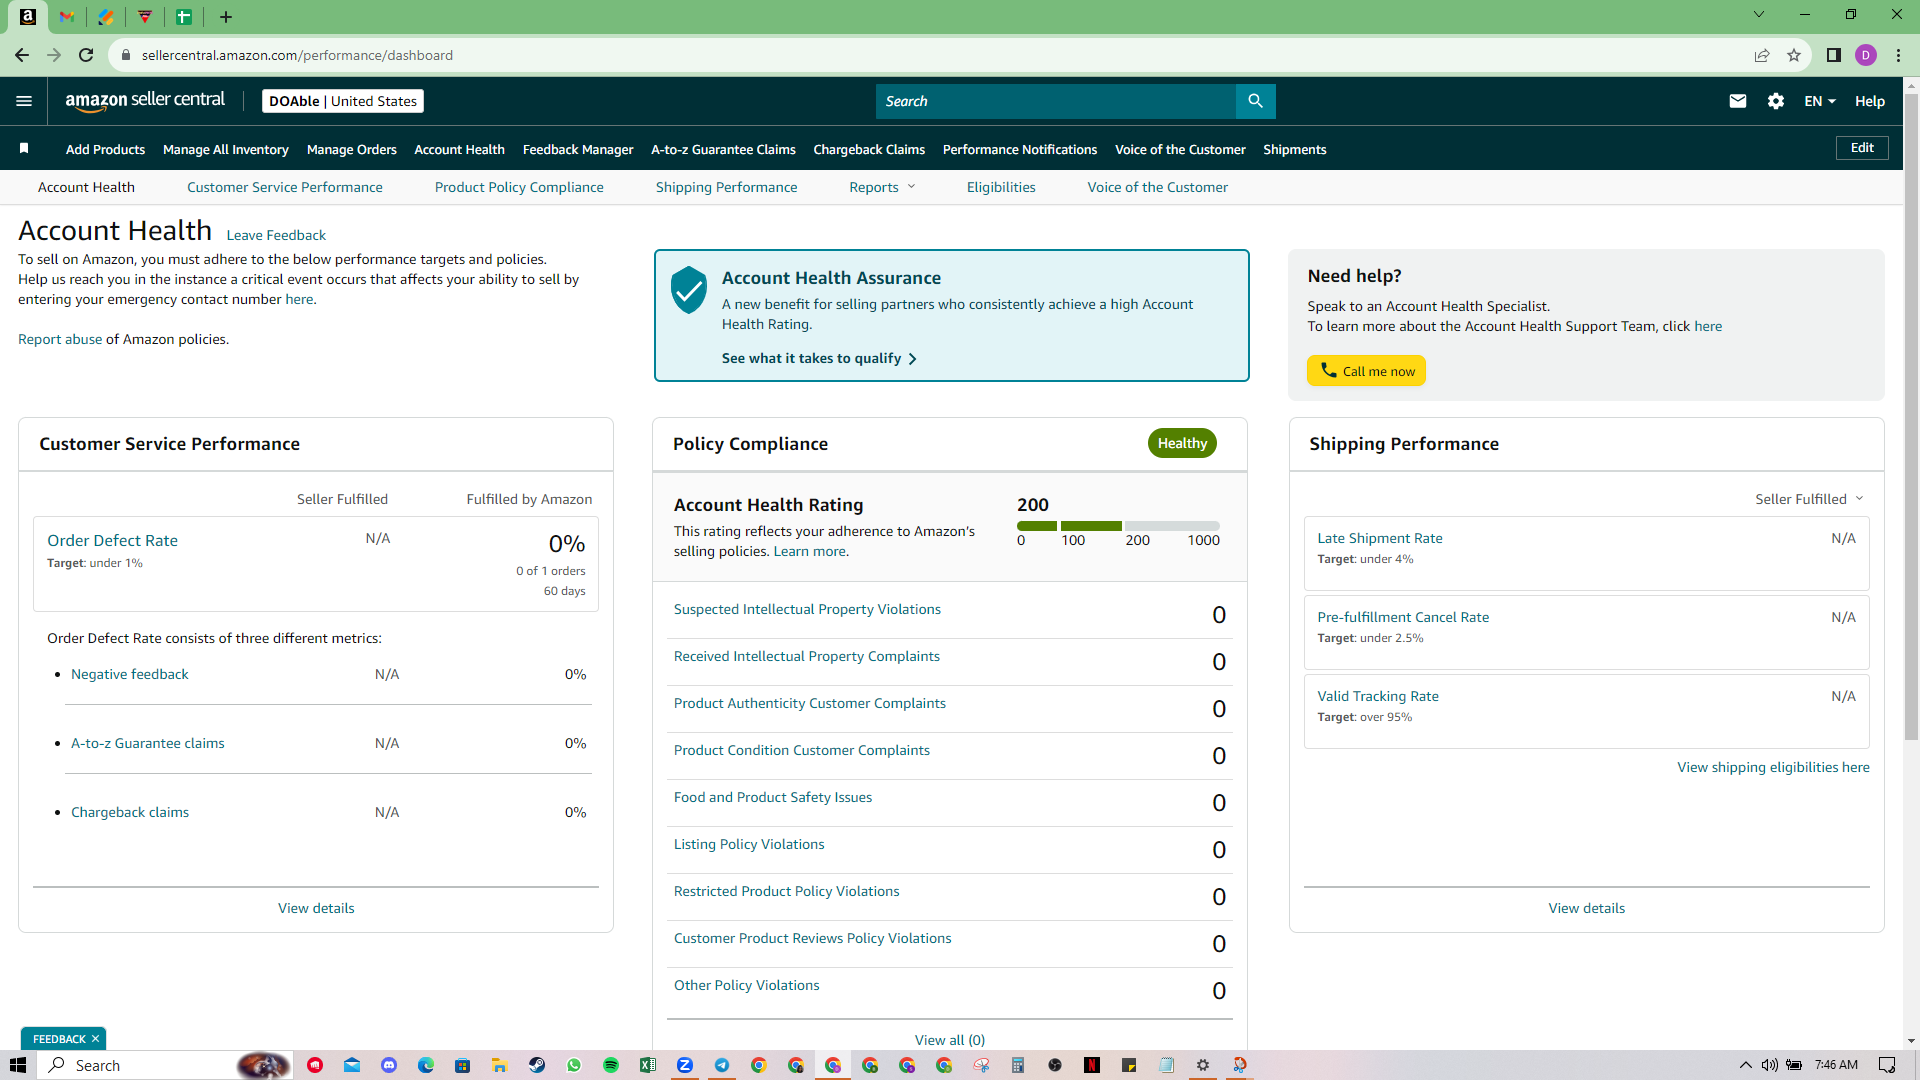The height and width of the screenshot is (1080, 1920).
Task: Expand See what it takes to qualify
Action: coord(819,358)
